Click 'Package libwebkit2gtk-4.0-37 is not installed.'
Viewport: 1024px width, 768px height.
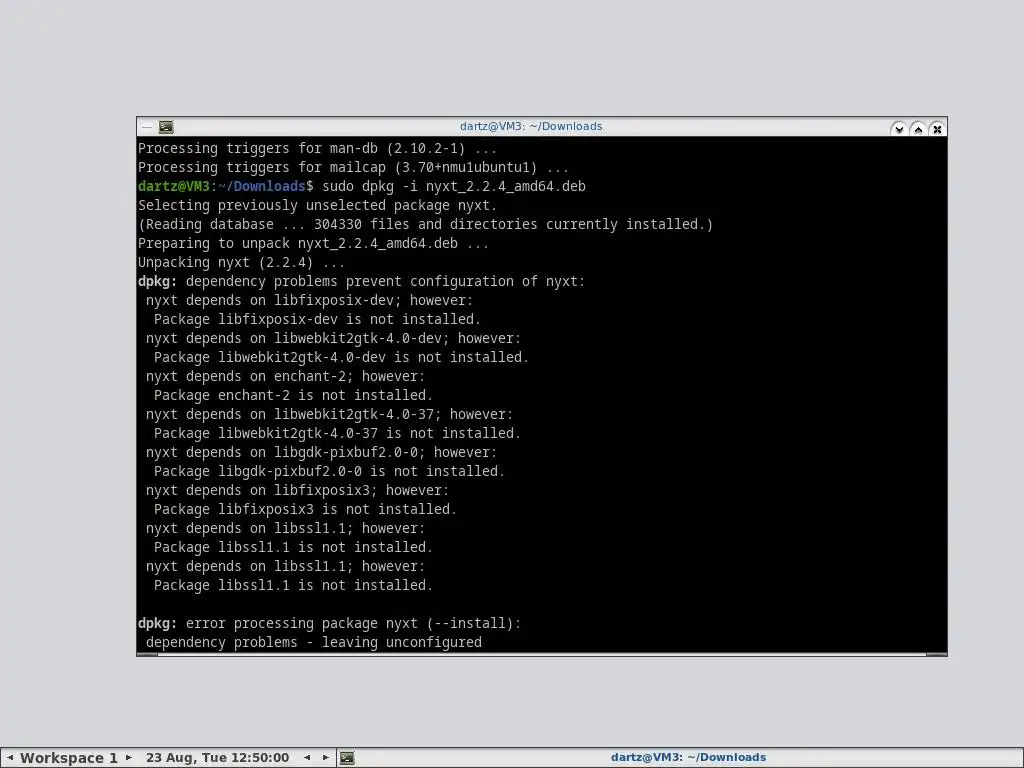point(338,433)
